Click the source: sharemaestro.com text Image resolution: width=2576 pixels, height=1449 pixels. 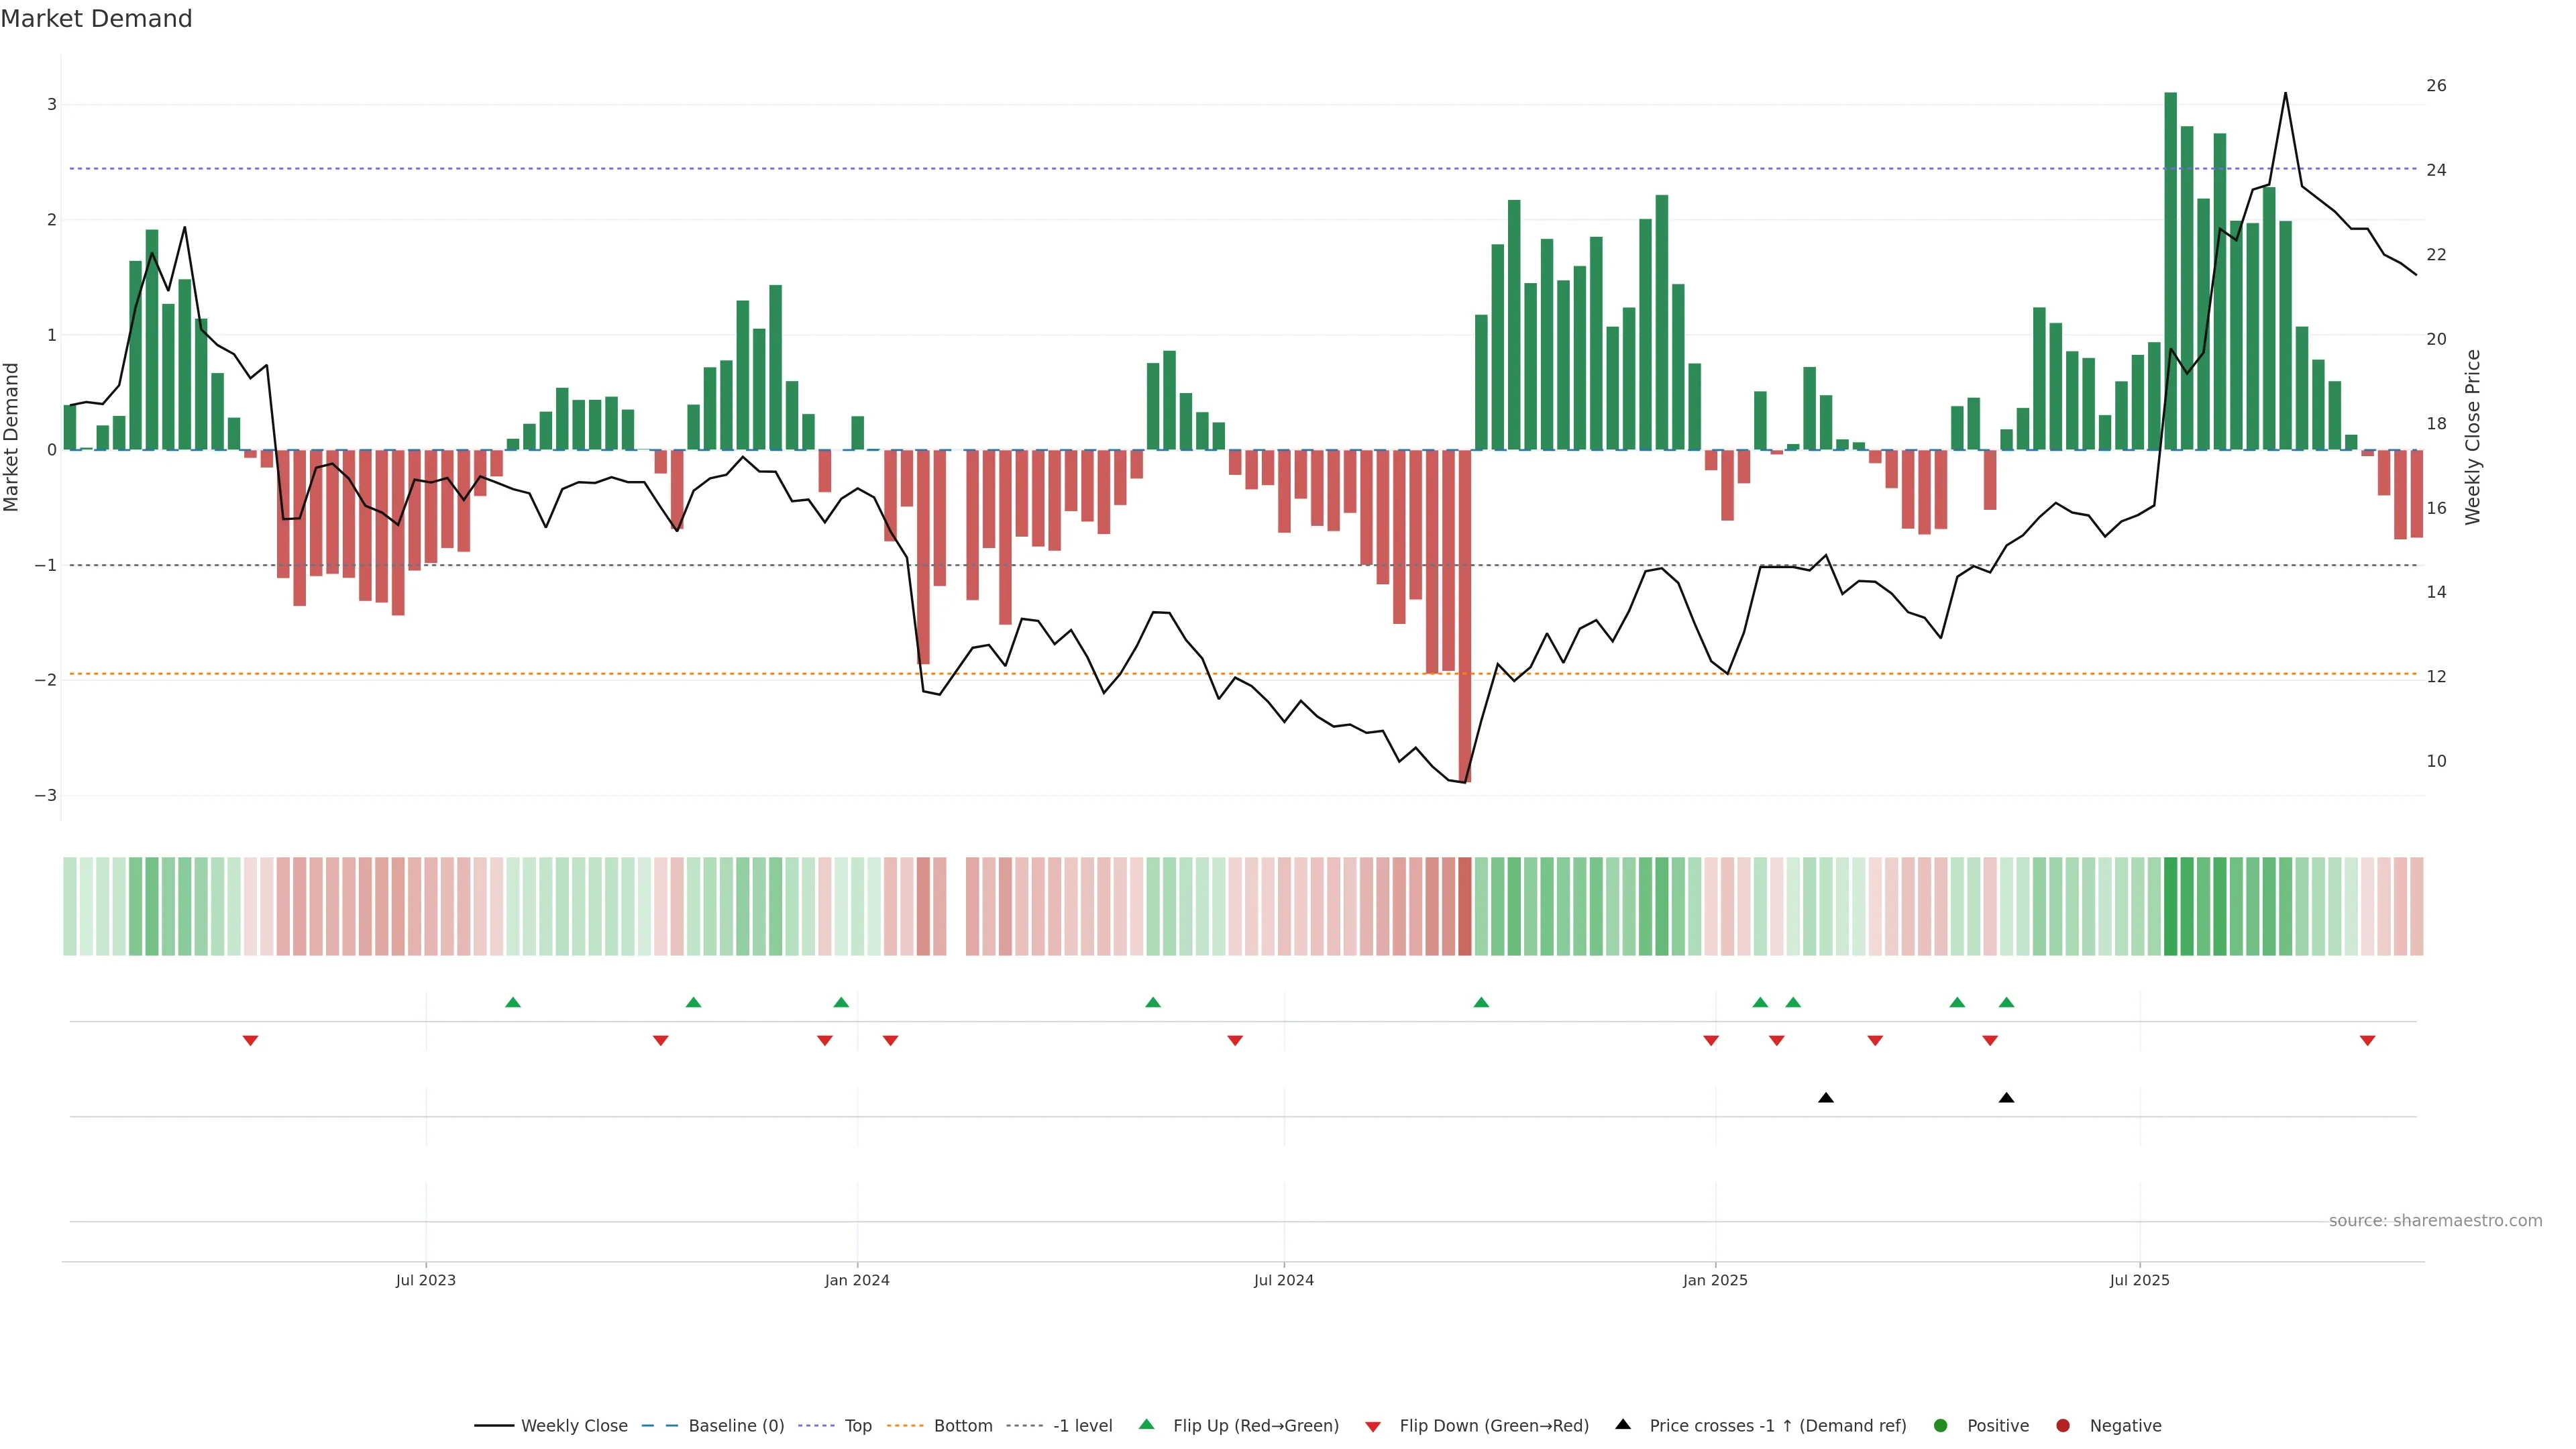(2435, 1220)
